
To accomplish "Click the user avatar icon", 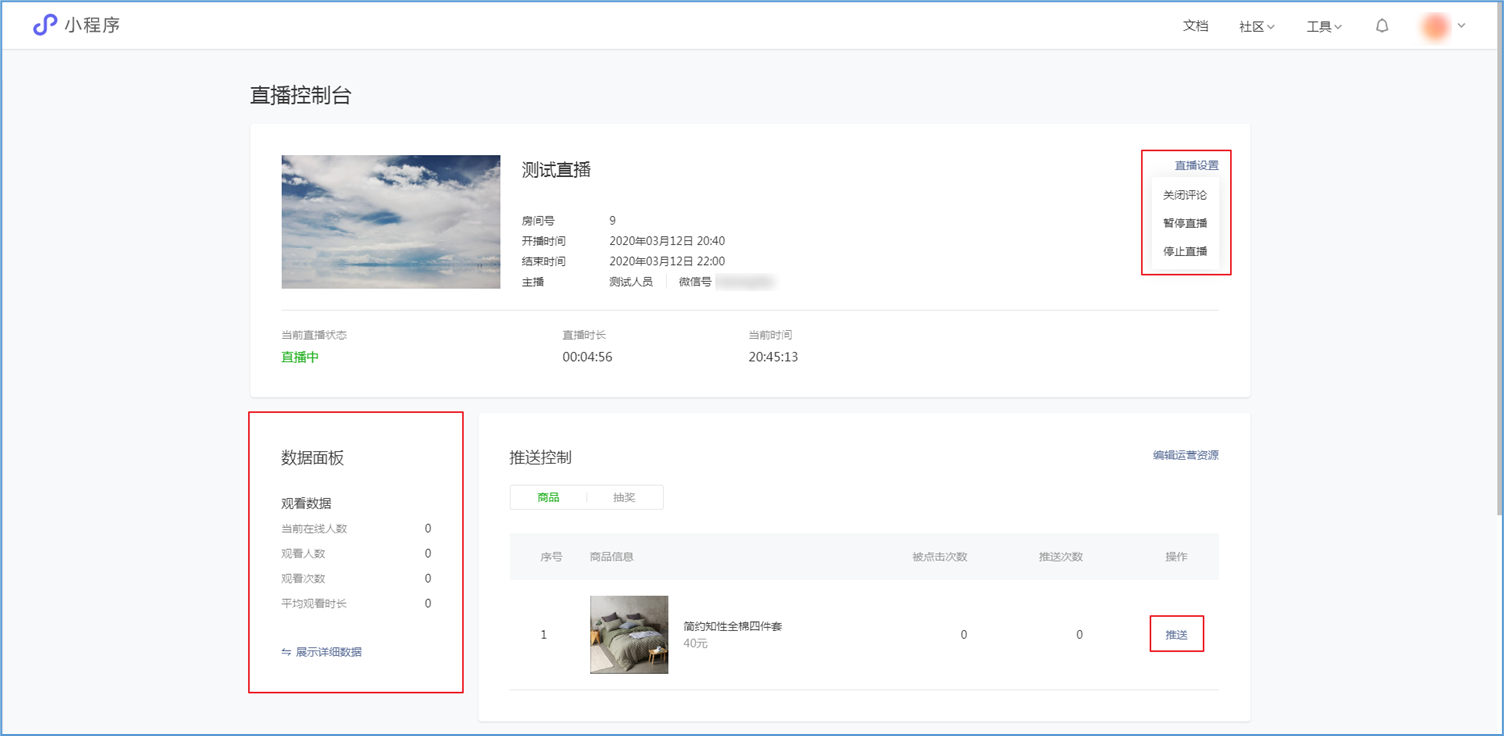I will [1435, 27].
